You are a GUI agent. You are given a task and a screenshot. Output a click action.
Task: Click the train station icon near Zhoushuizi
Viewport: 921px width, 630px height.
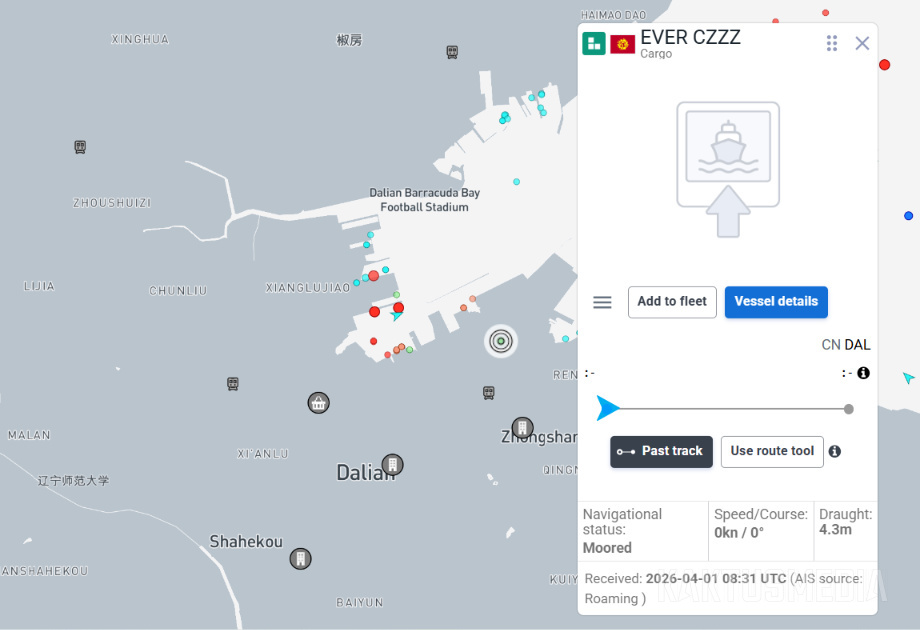(80, 147)
